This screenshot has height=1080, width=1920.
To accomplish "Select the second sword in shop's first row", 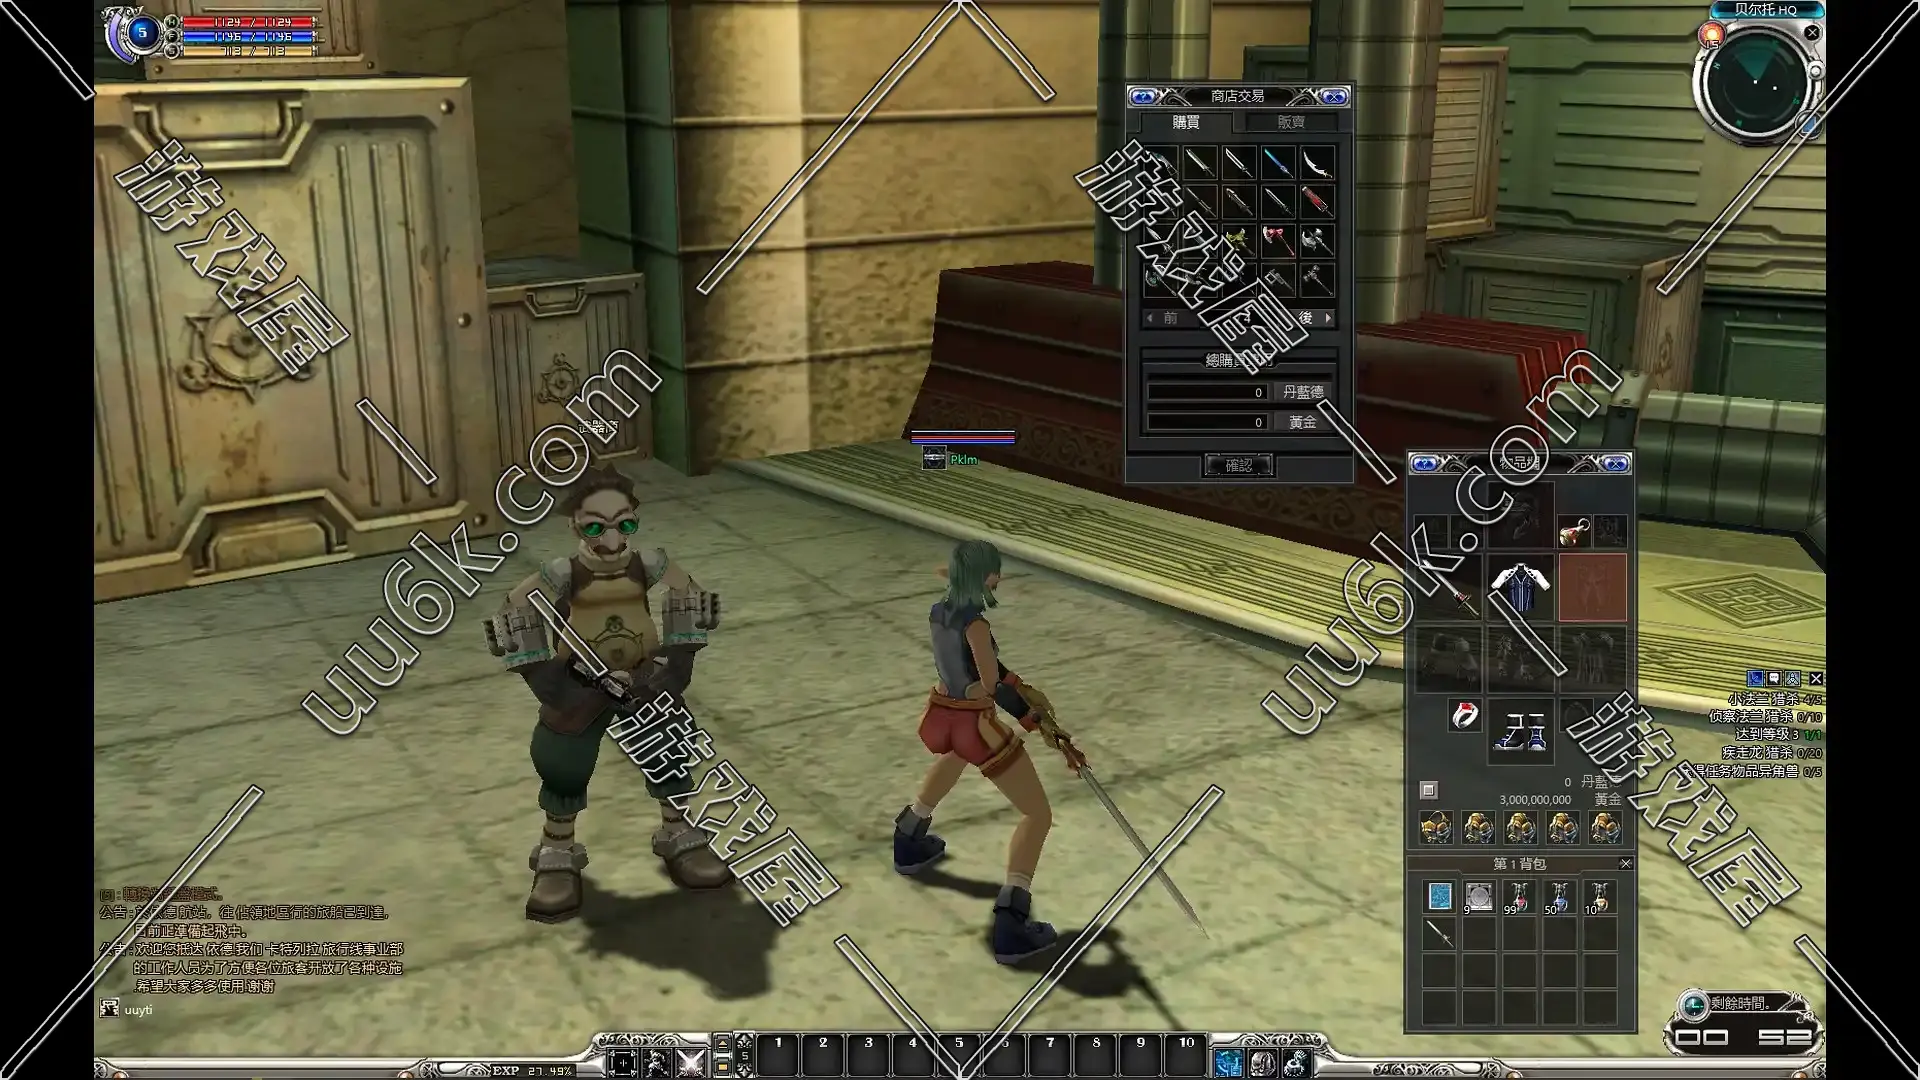I will coord(1200,162).
